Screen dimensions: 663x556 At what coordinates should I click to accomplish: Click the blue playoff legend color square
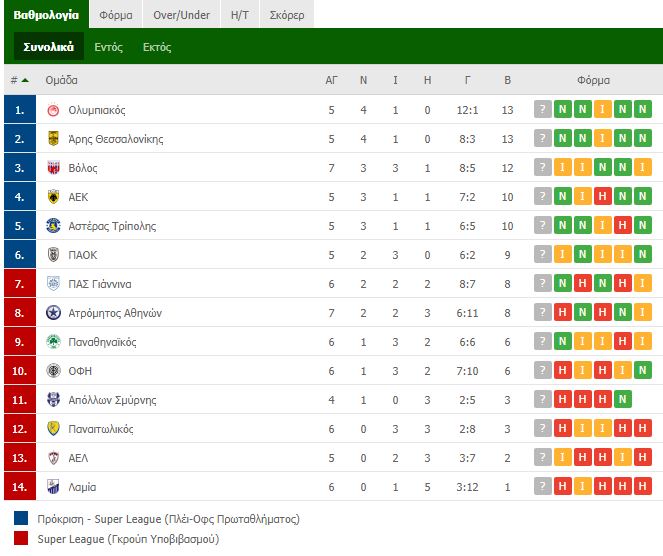coord(21,518)
